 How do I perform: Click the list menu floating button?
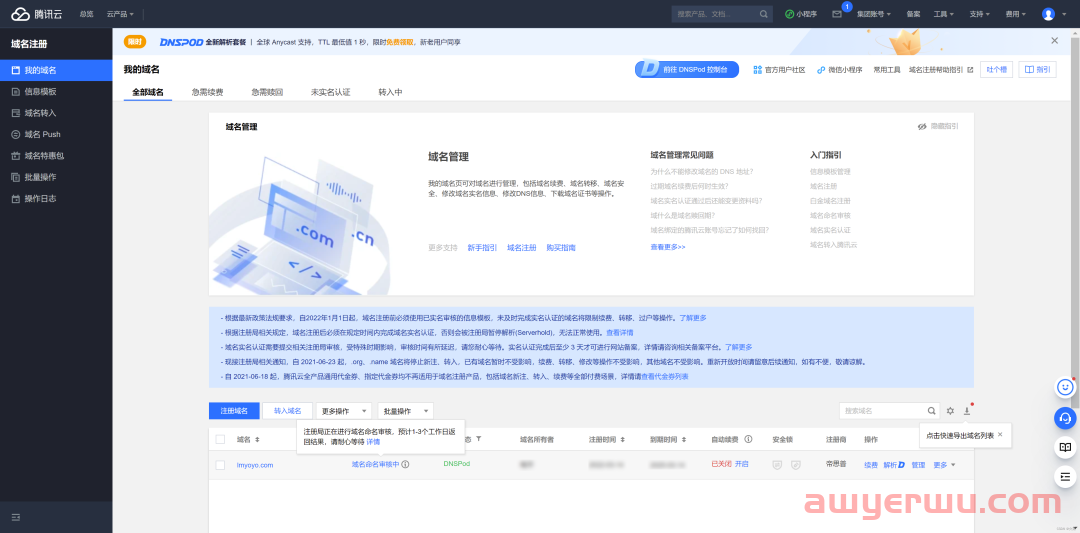(x=1066, y=476)
